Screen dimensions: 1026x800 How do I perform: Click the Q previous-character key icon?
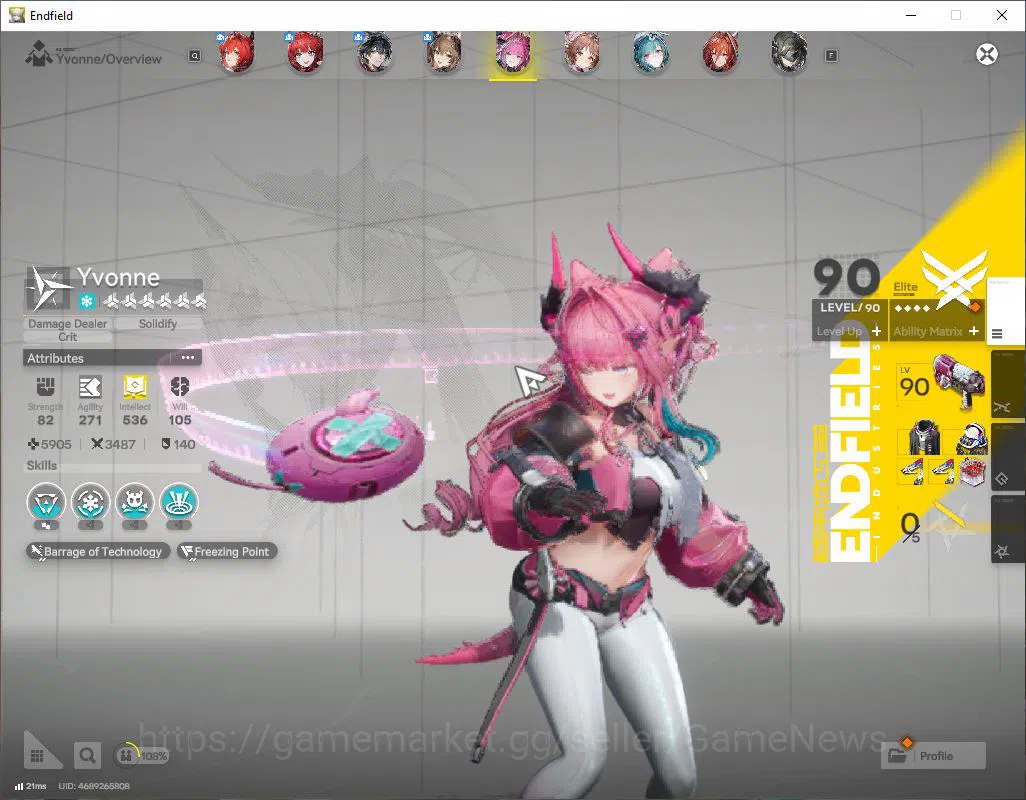(194, 56)
